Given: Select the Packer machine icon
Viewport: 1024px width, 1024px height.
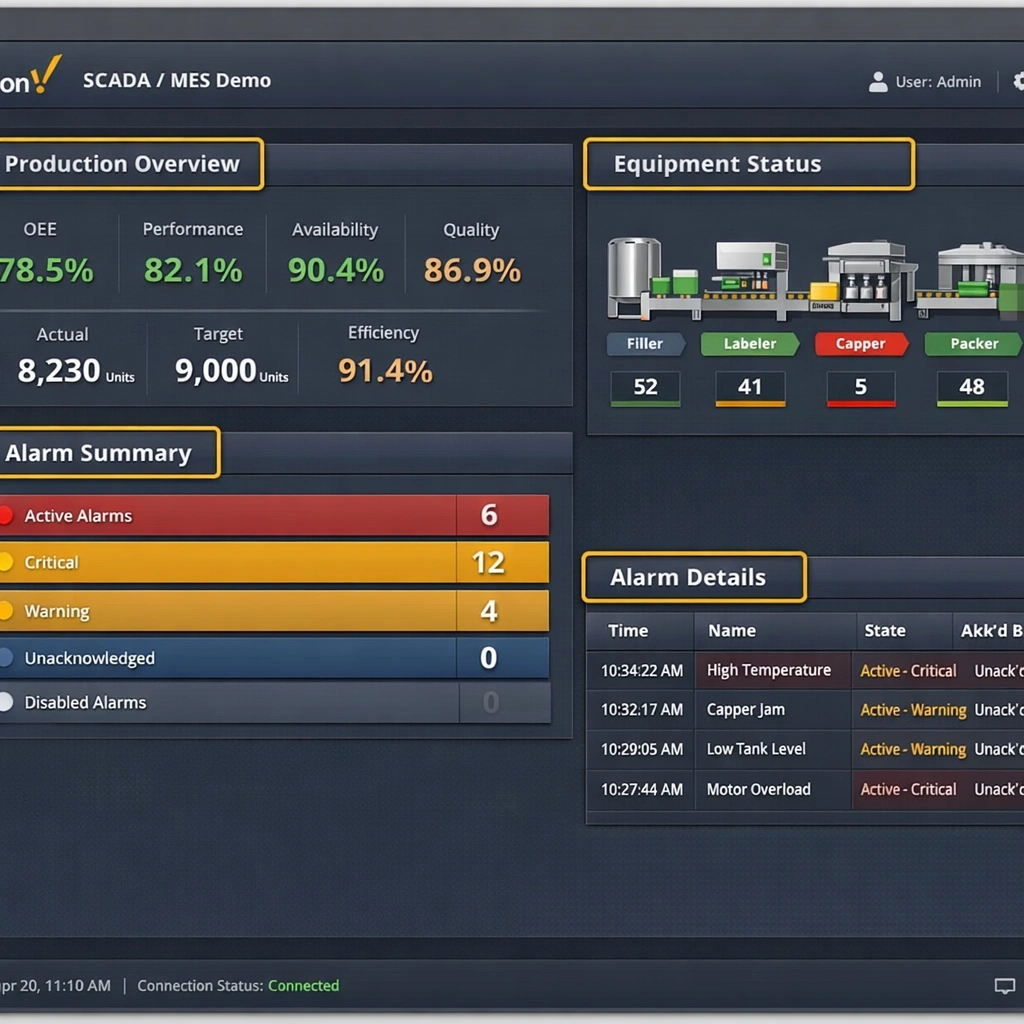Looking at the screenshot, I should (x=980, y=270).
